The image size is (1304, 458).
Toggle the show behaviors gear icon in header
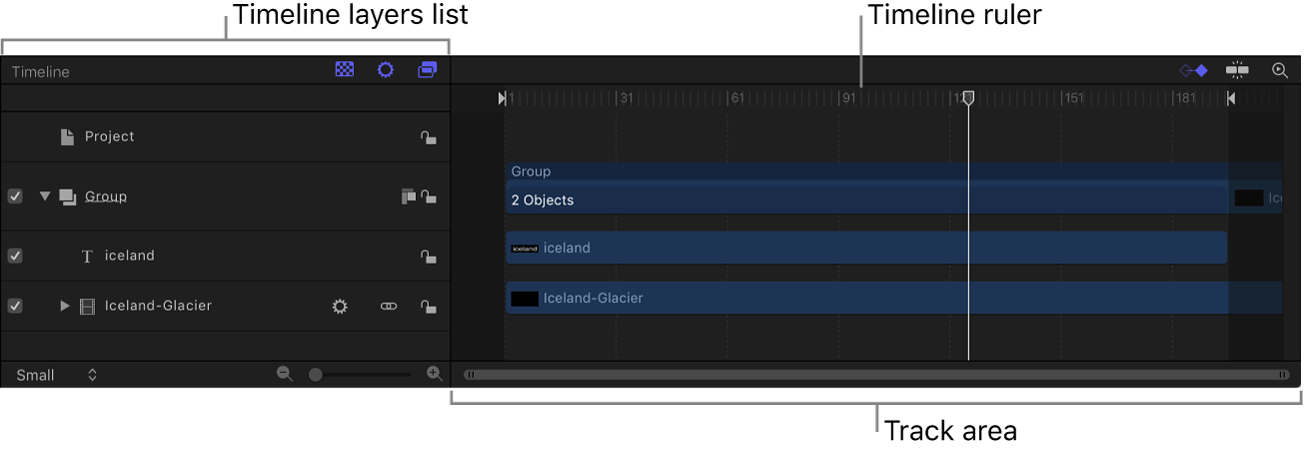click(x=385, y=70)
